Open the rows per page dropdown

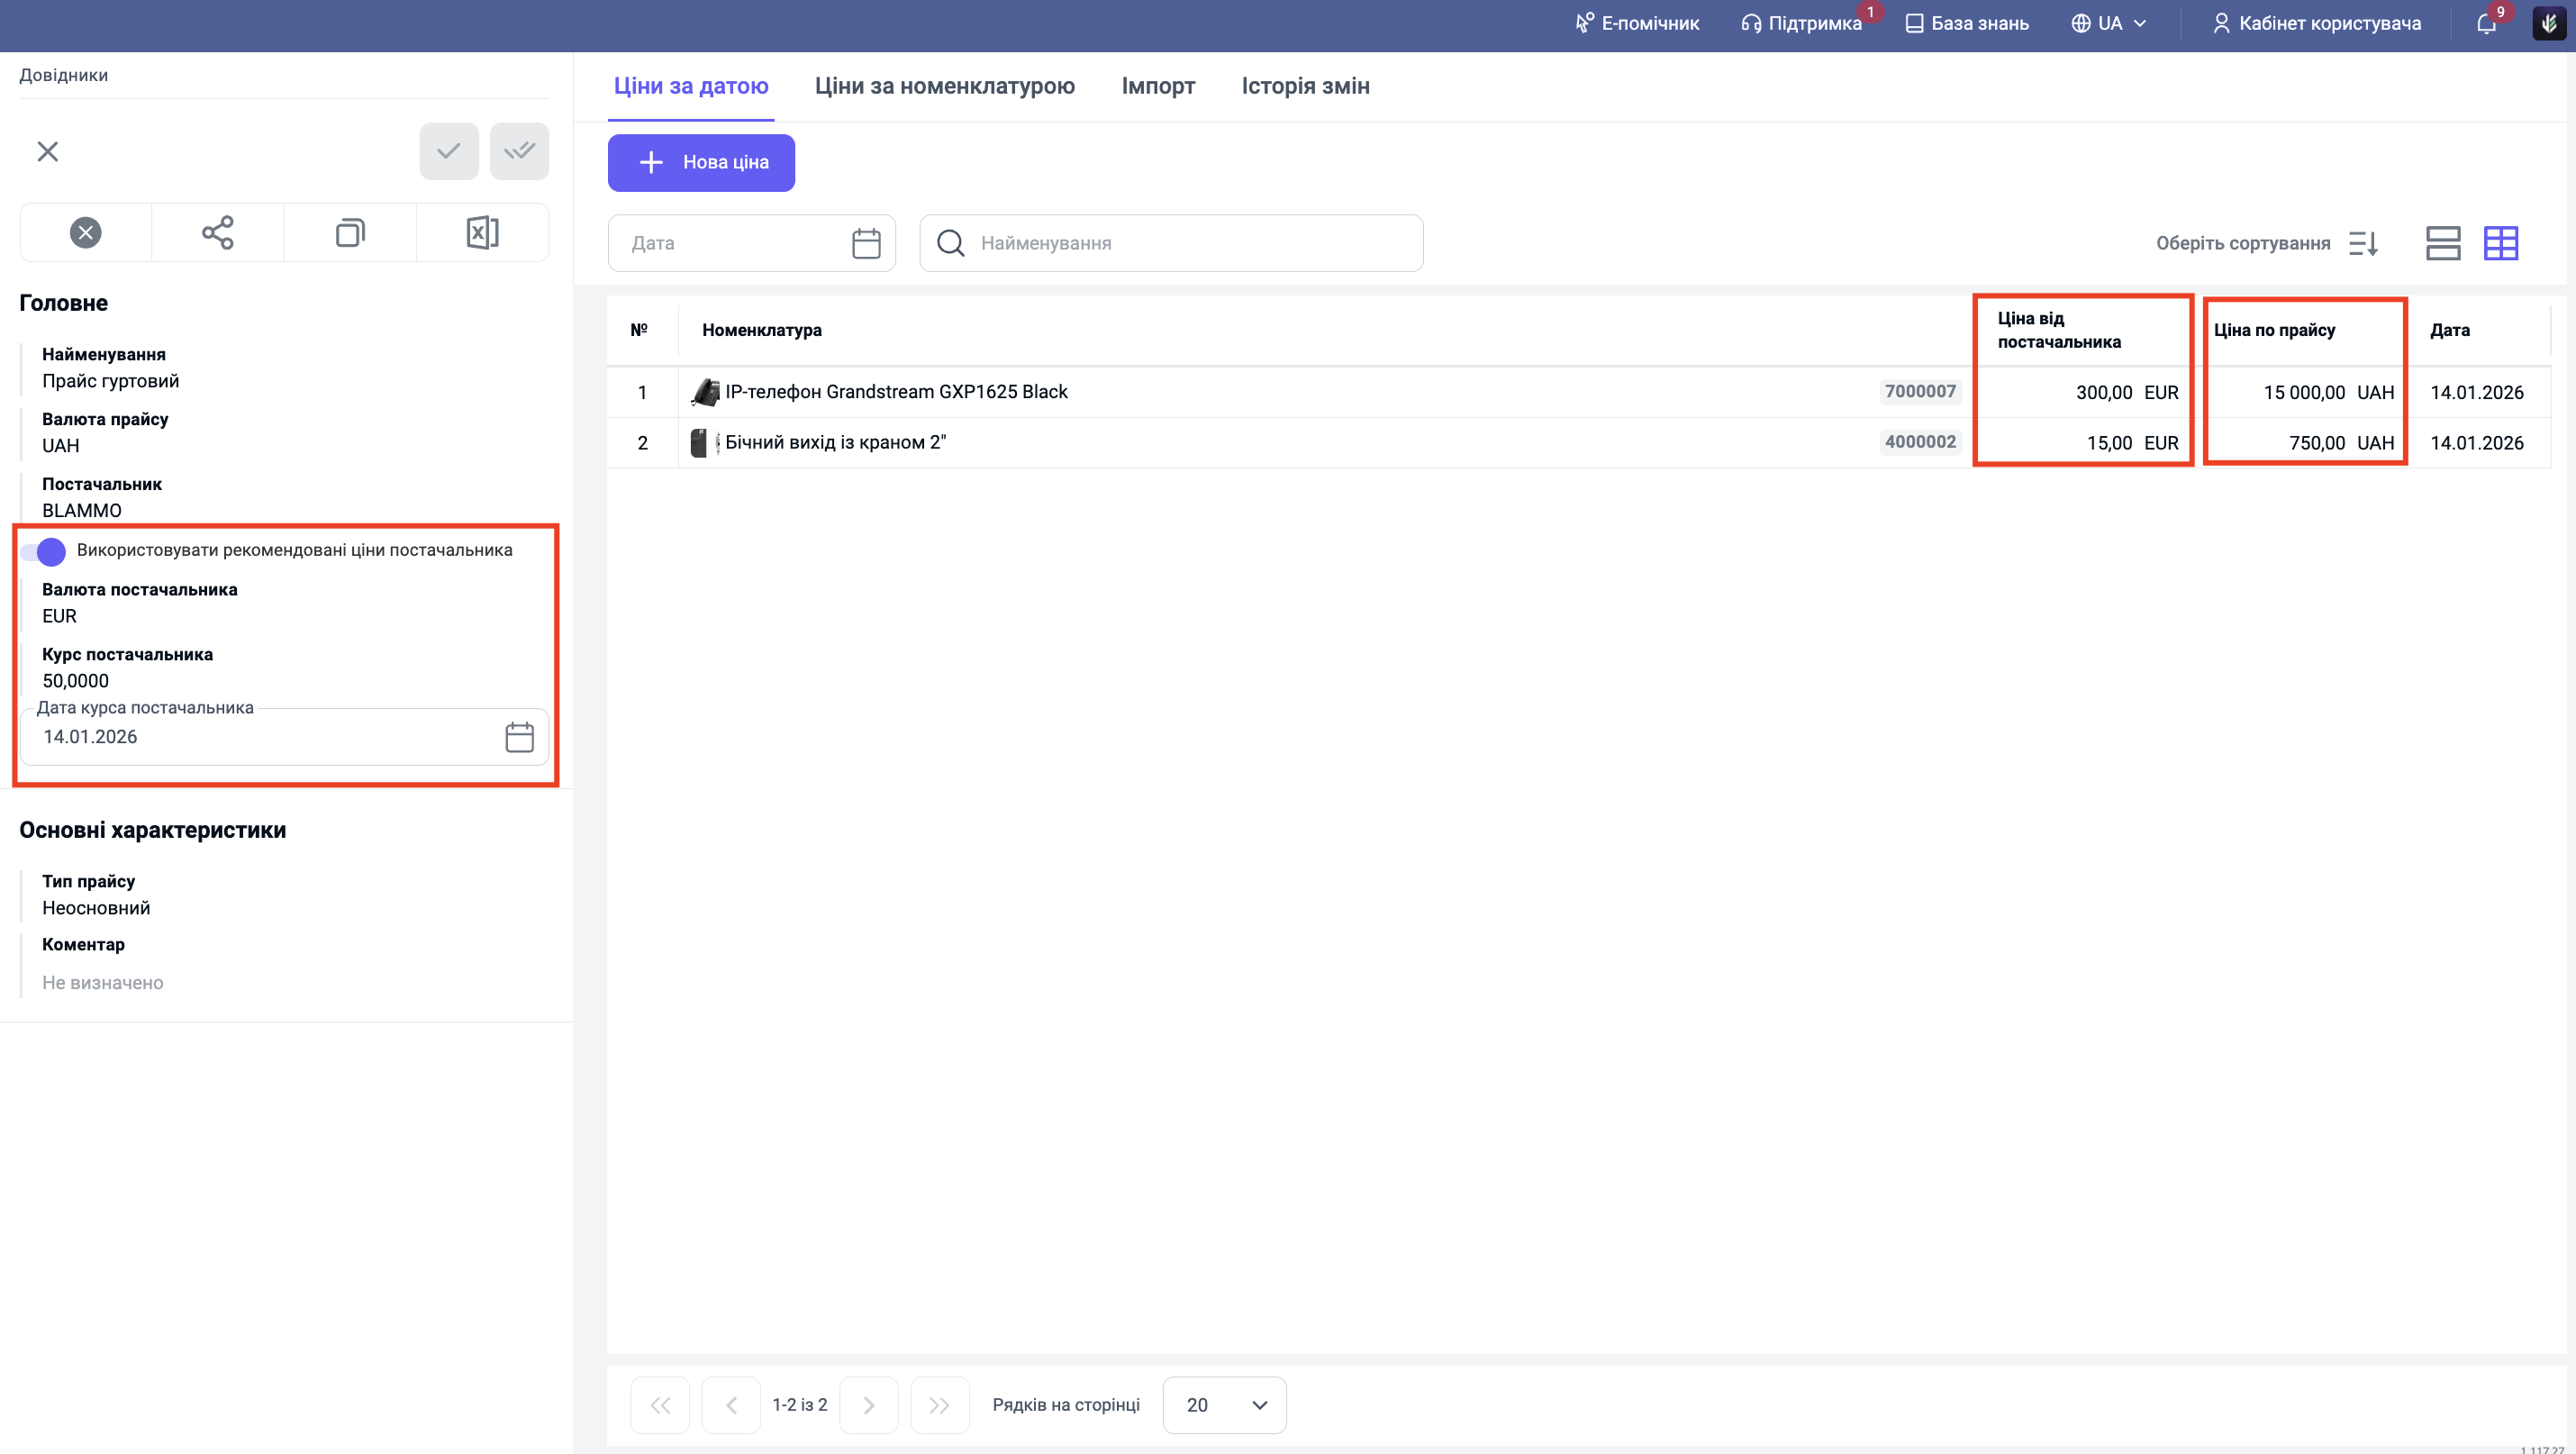point(1224,1405)
